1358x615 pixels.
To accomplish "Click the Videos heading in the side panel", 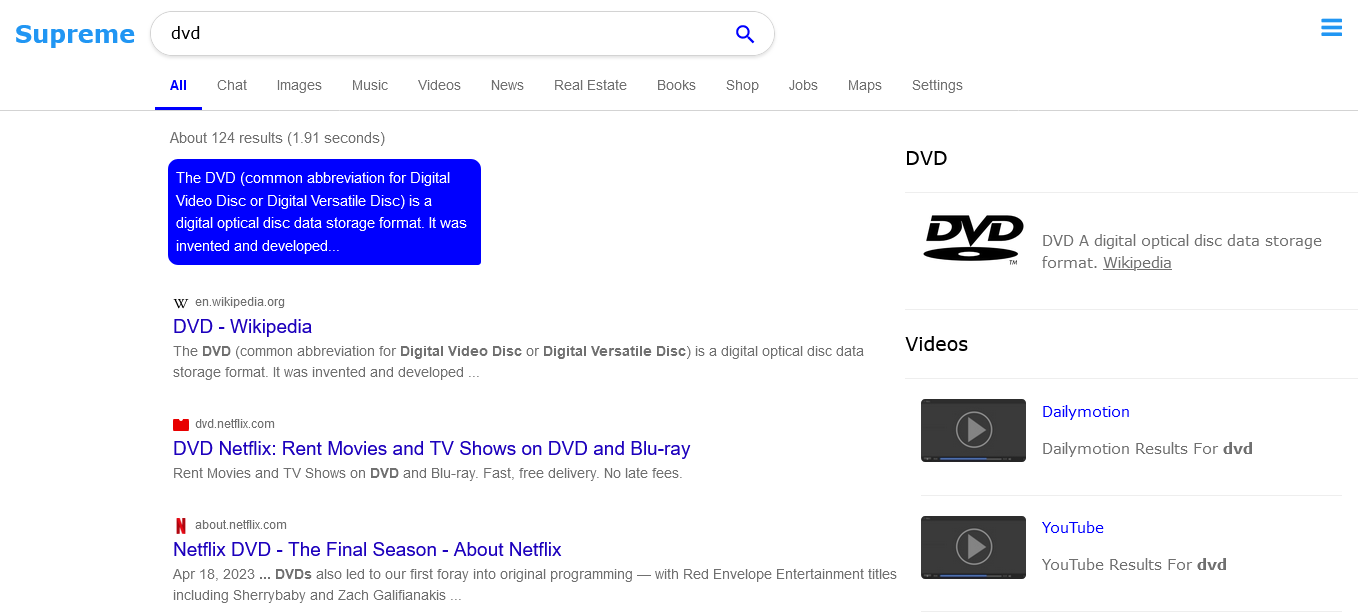I will coord(937,344).
